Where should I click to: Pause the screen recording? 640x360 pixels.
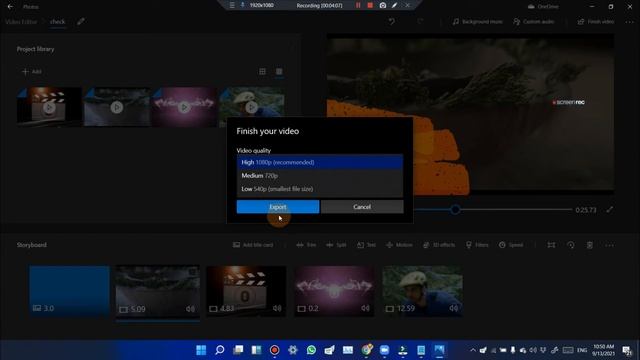point(358,5)
